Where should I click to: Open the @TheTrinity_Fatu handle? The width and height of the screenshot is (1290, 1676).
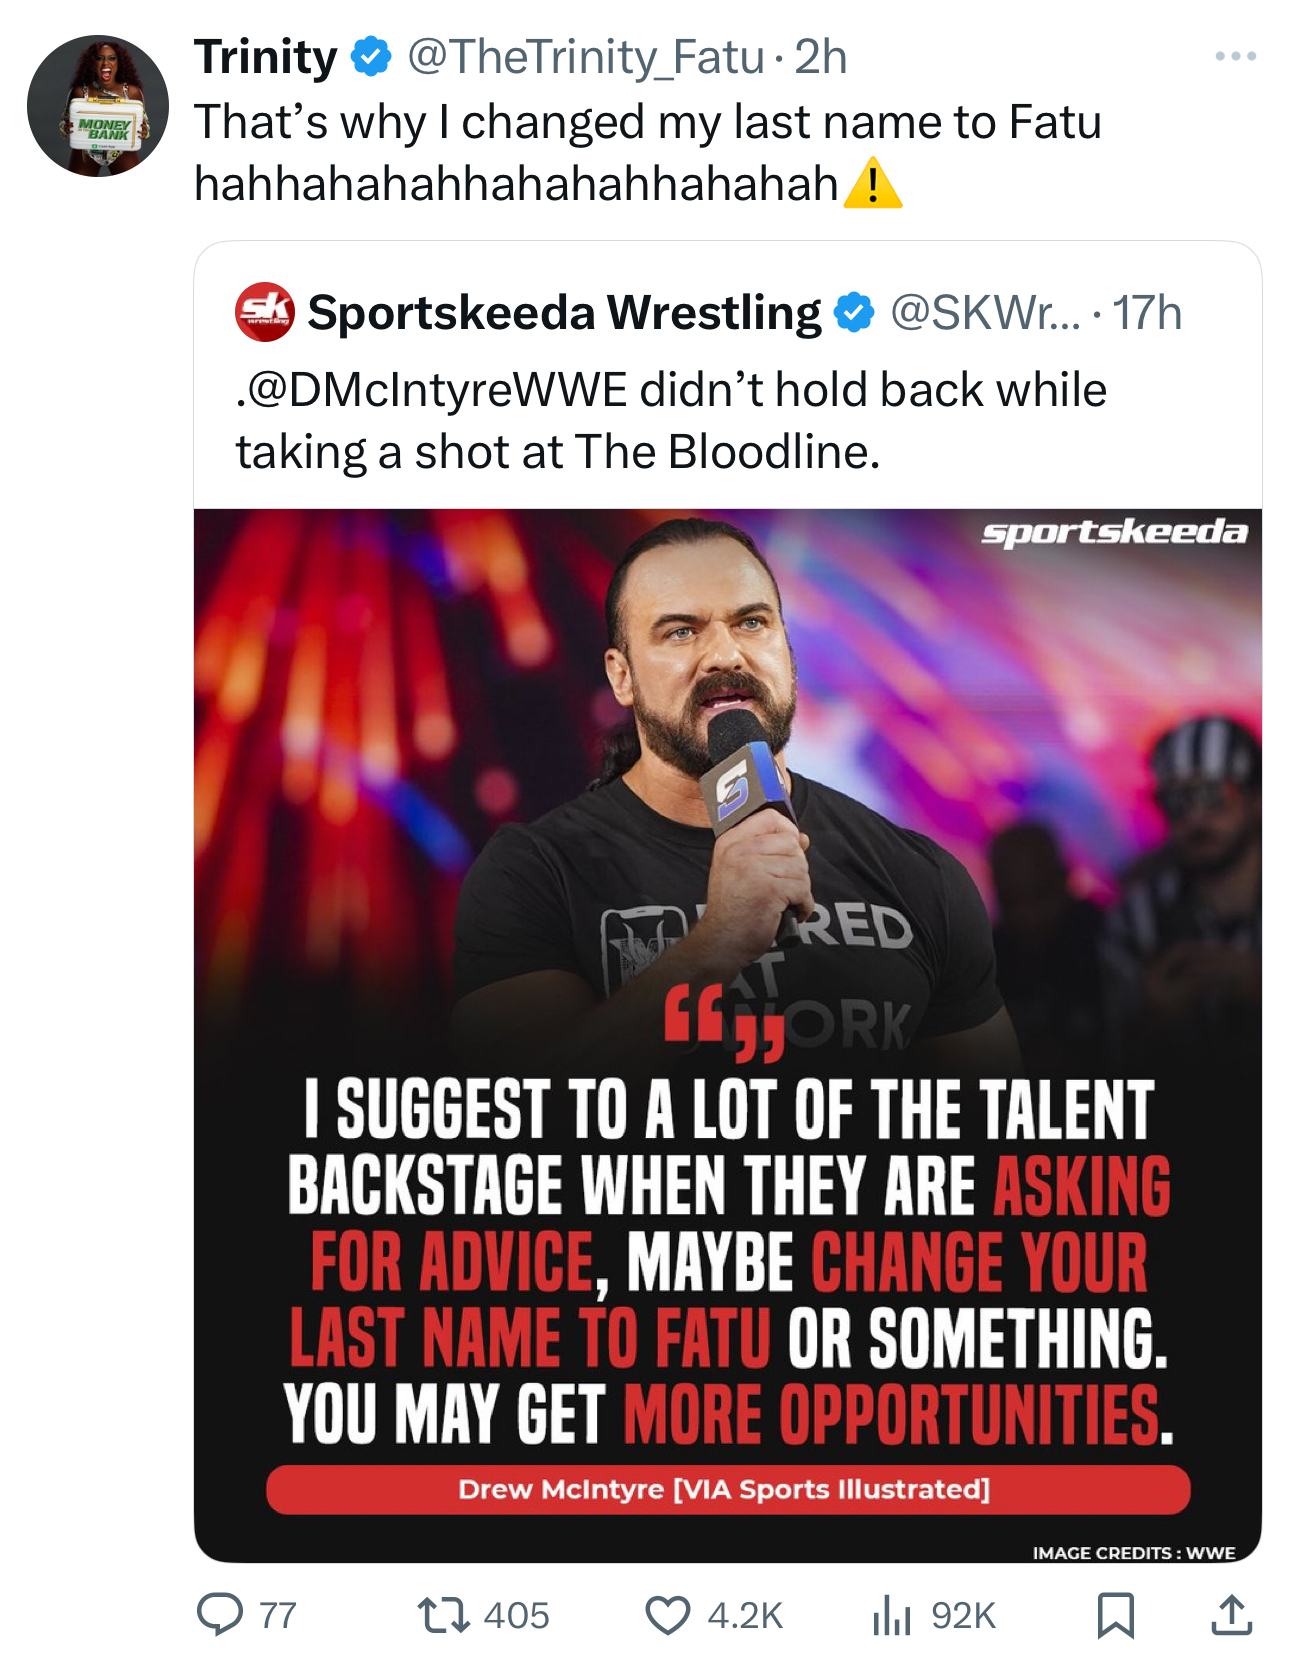(x=585, y=57)
